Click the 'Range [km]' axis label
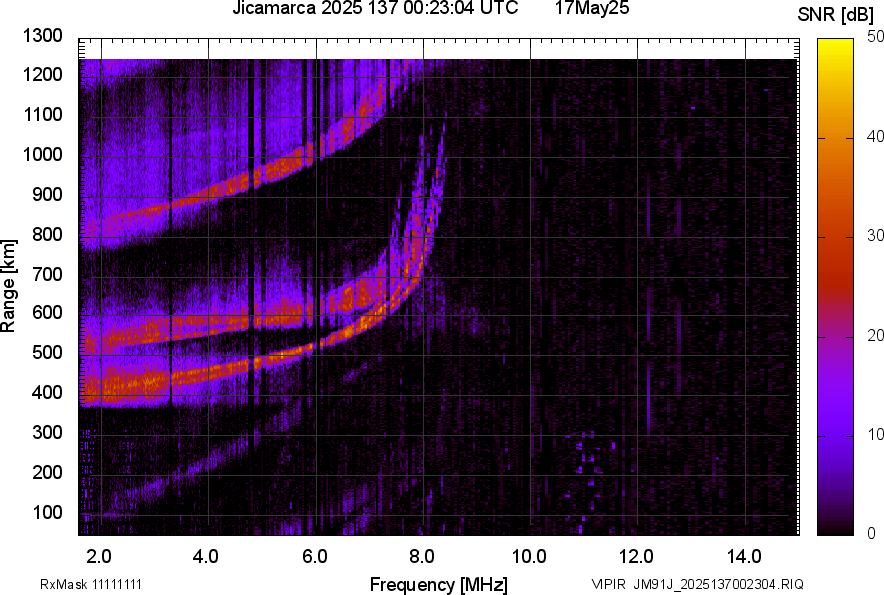Viewport: 884px width, 595px height. pyautogui.click(x=8, y=285)
